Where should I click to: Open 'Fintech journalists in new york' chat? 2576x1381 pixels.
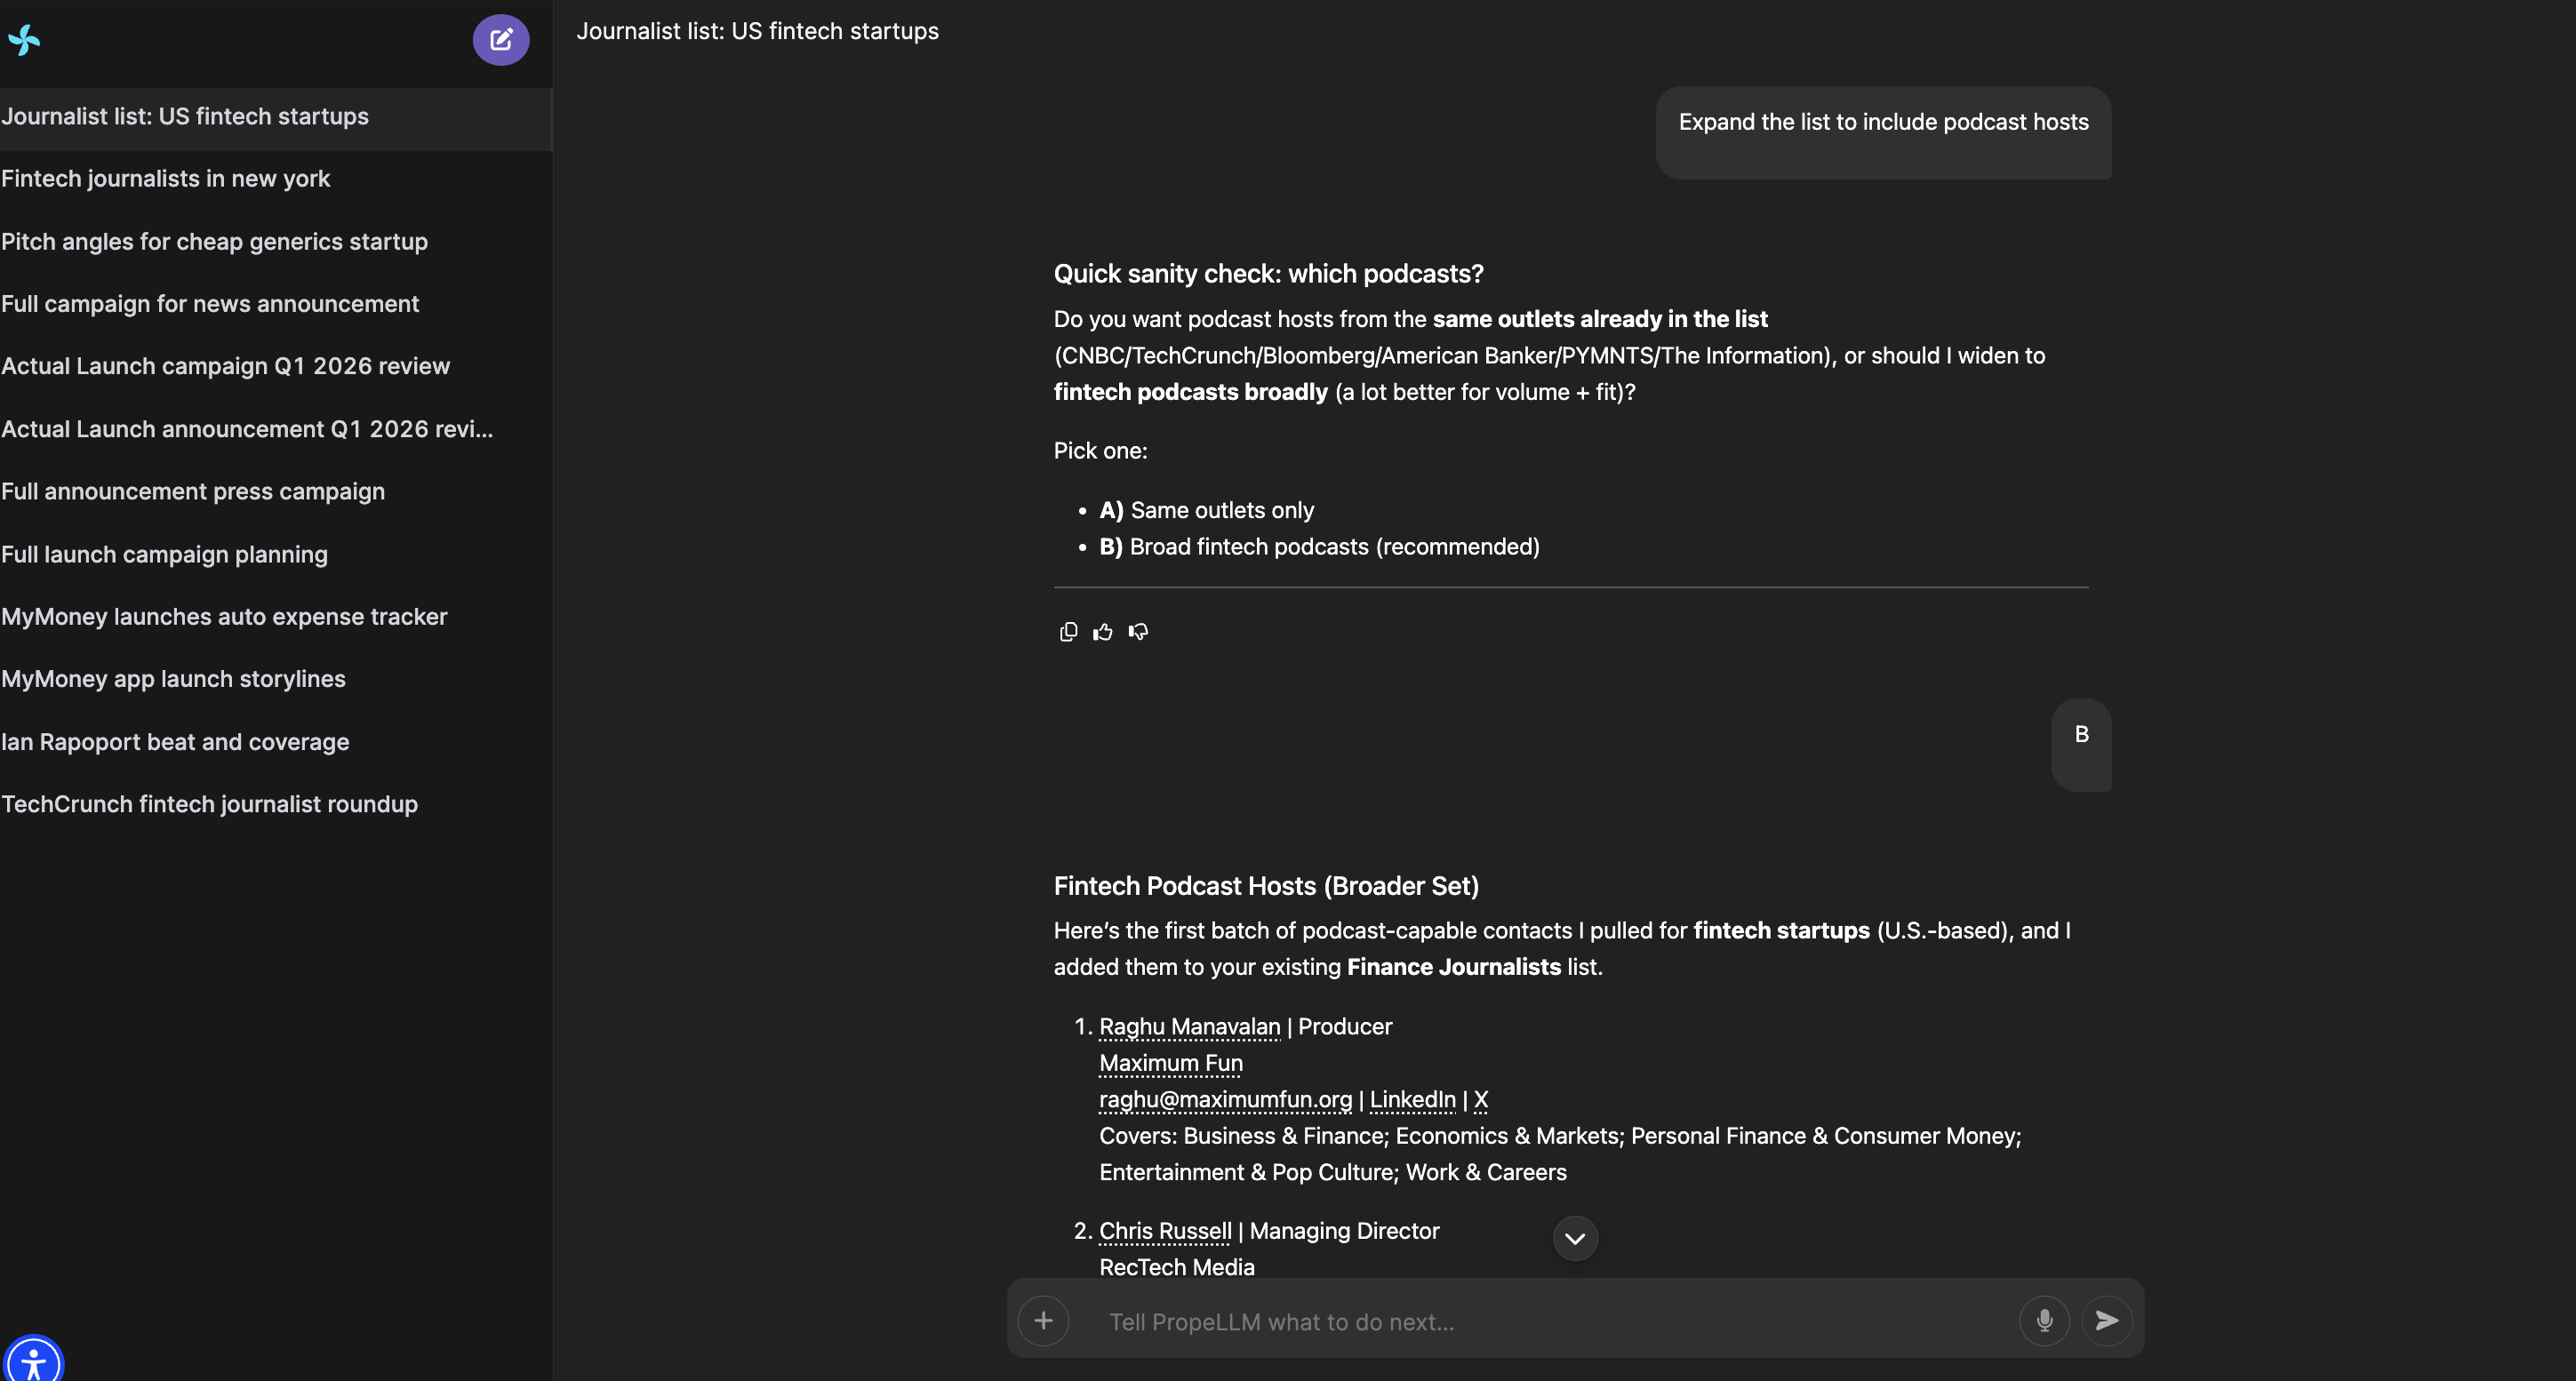point(166,179)
